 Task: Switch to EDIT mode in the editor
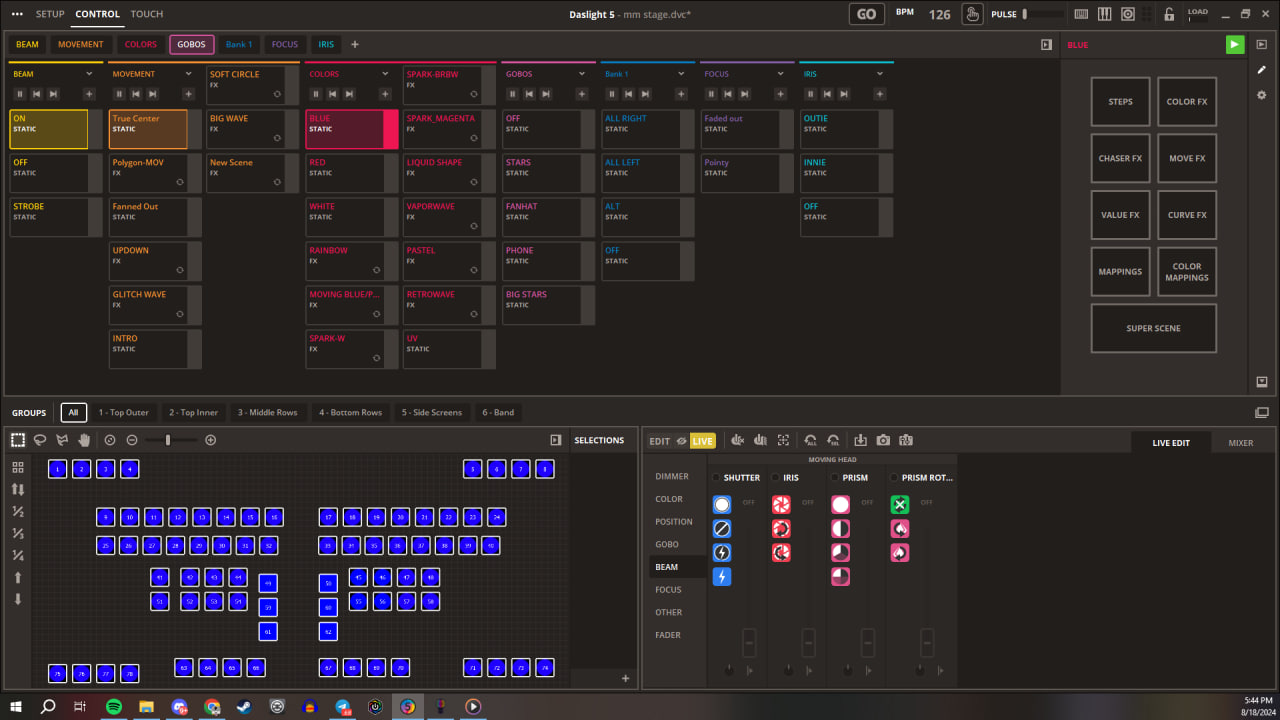[x=660, y=441]
